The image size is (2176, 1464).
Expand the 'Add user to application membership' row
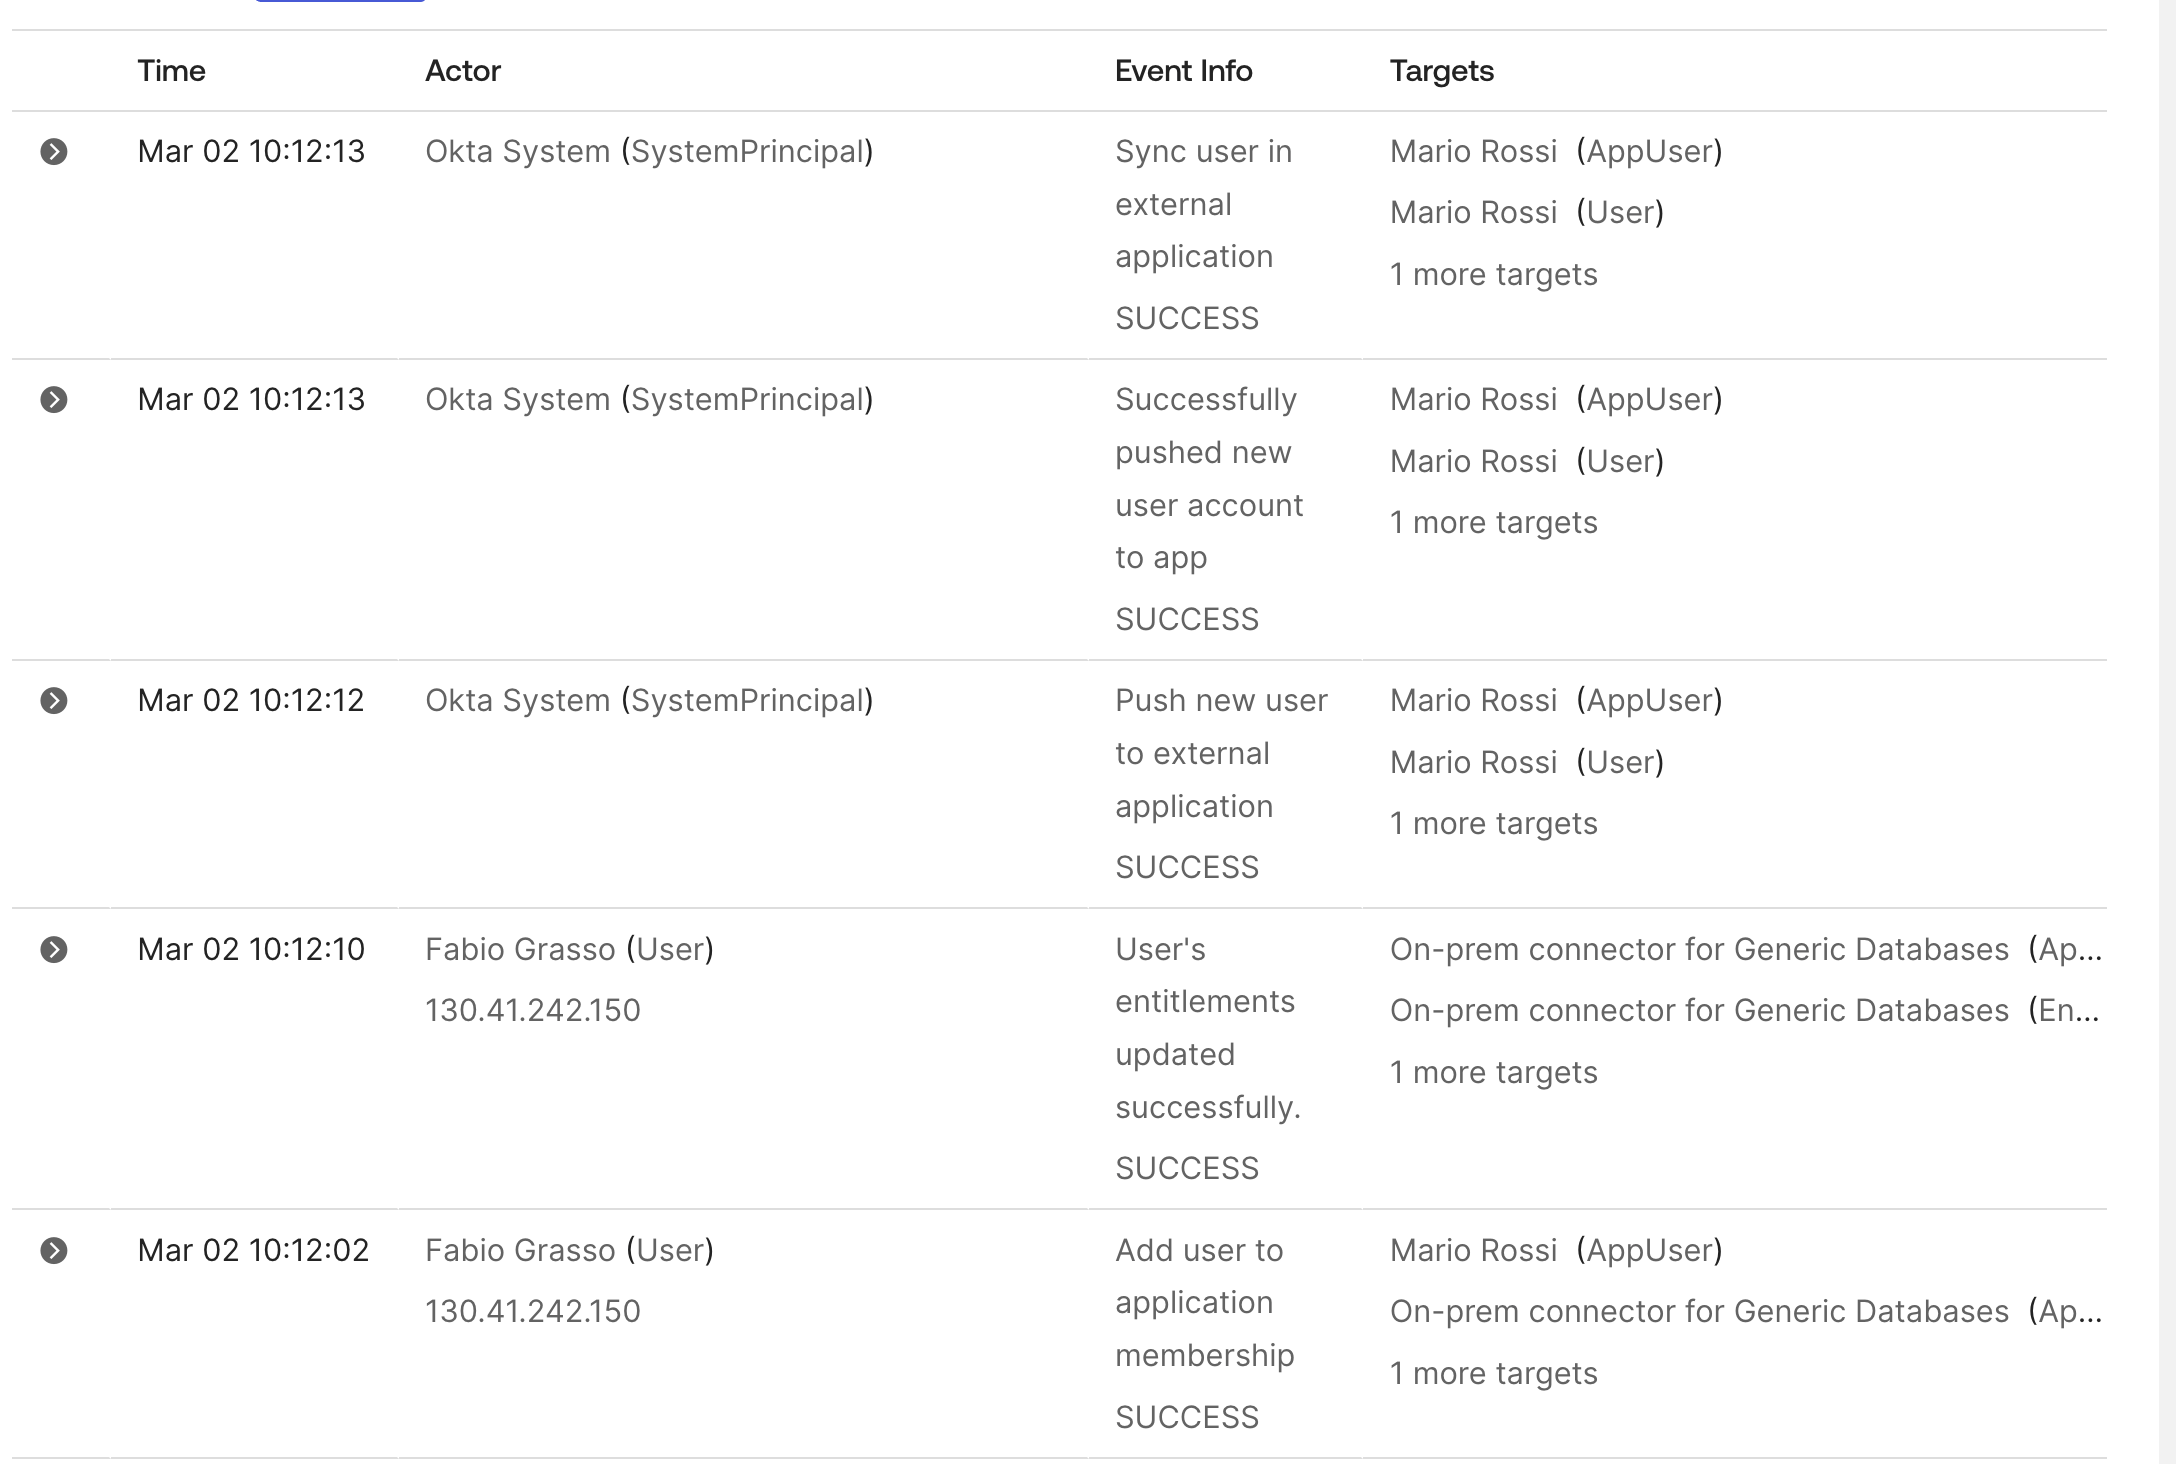point(54,1251)
